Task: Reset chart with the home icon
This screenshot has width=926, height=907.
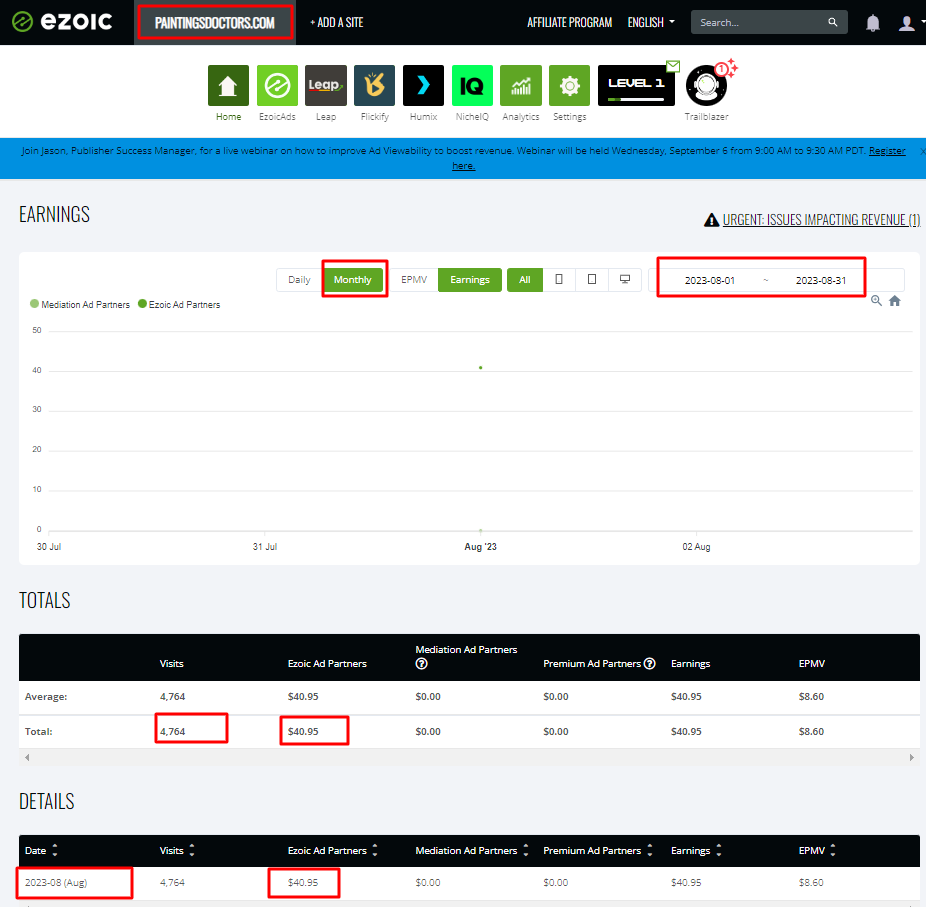Action: (x=895, y=301)
